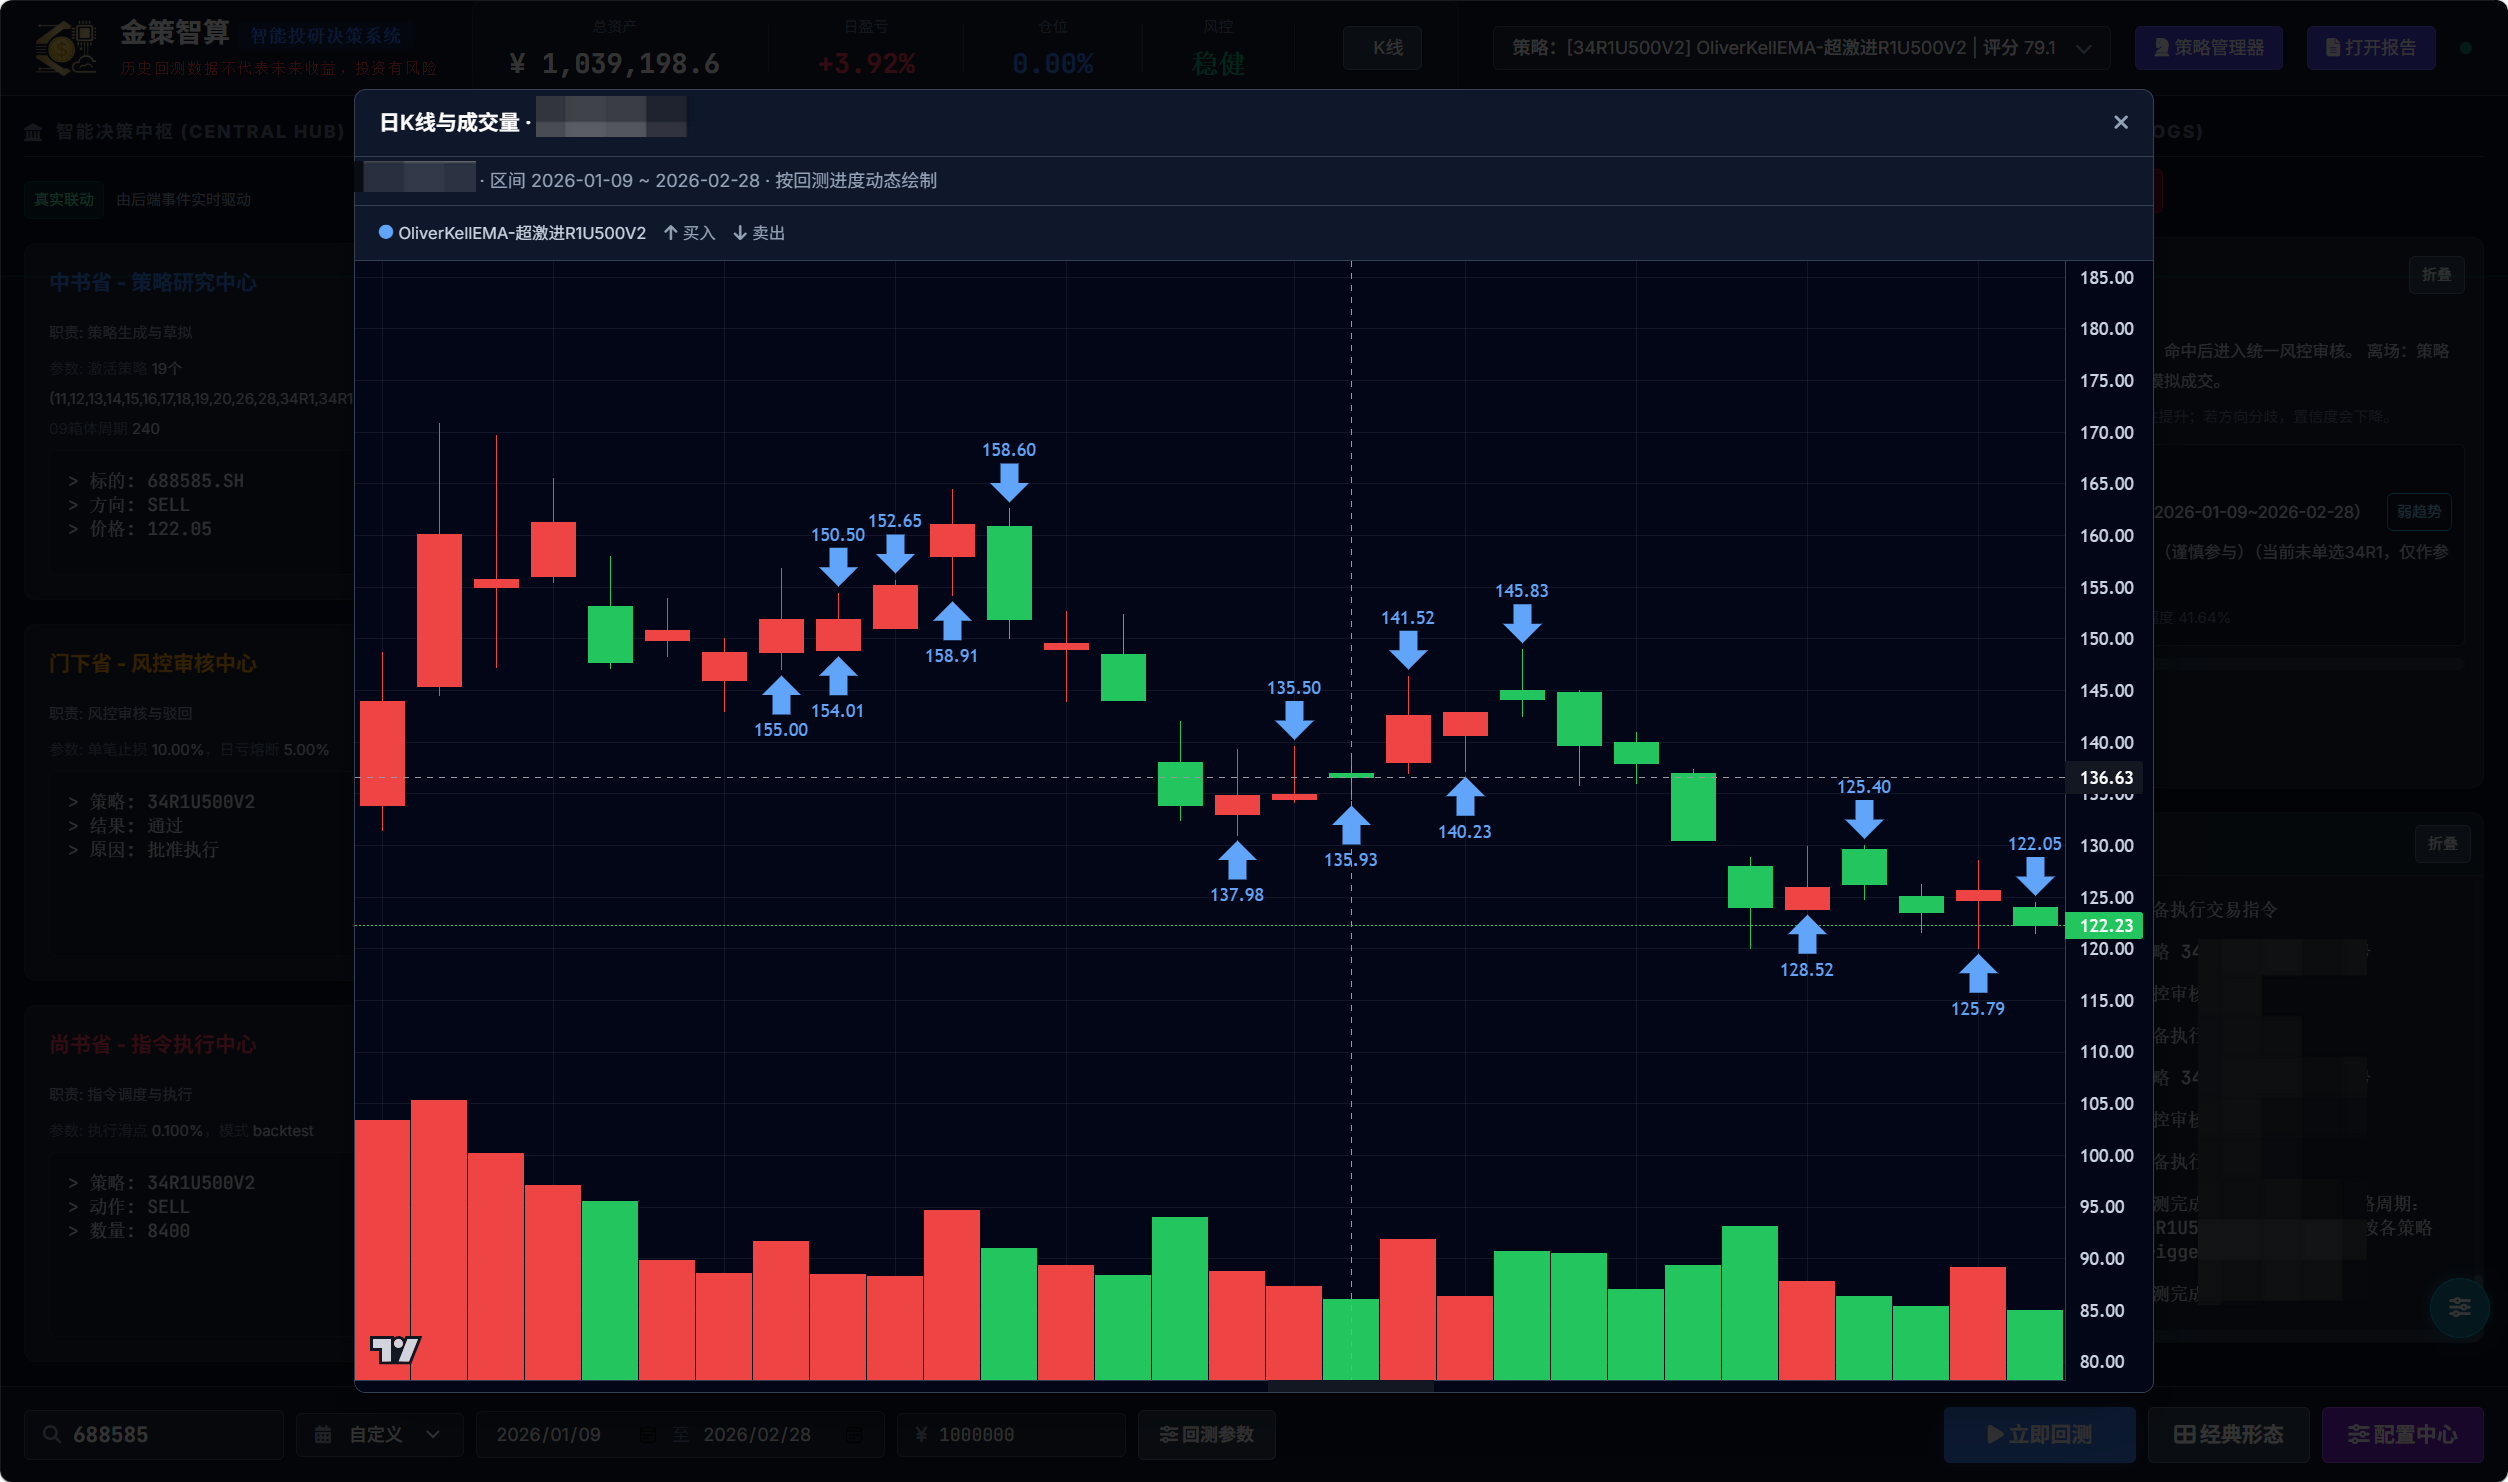Collapse the lower right panel with 折叠
The width and height of the screenshot is (2508, 1482).
[x=2442, y=844]
